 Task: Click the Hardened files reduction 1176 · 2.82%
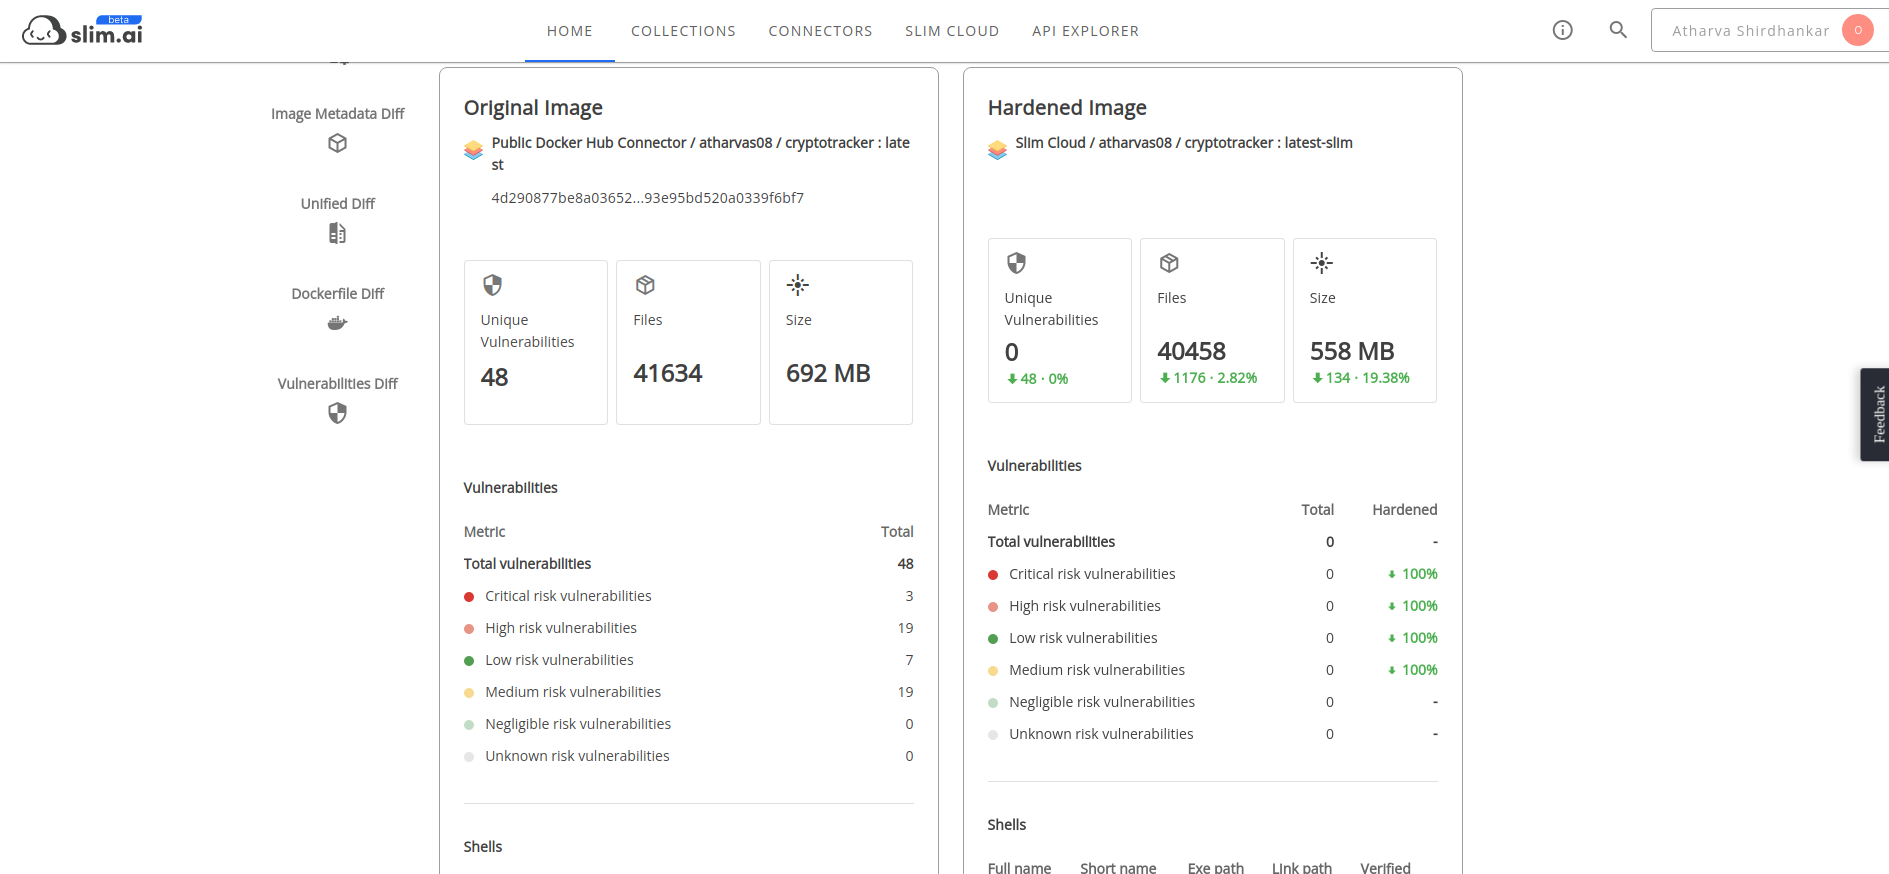(x=1209, y=378)
